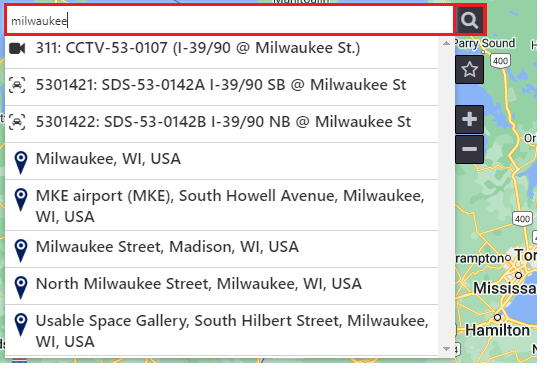Click the pin beside Usable Space Gallery
Screen dimensions: 555x382
(x=21, y=324)
